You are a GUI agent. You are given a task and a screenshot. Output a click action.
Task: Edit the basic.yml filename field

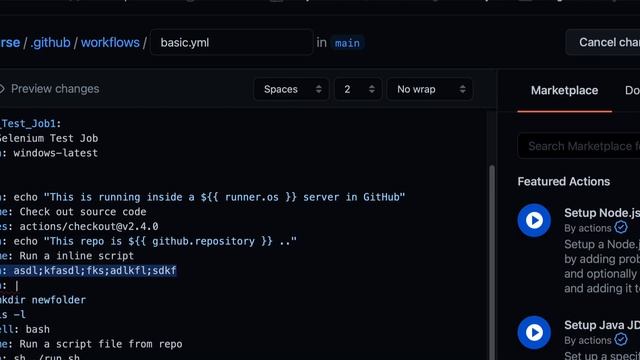tap(232, 42)
